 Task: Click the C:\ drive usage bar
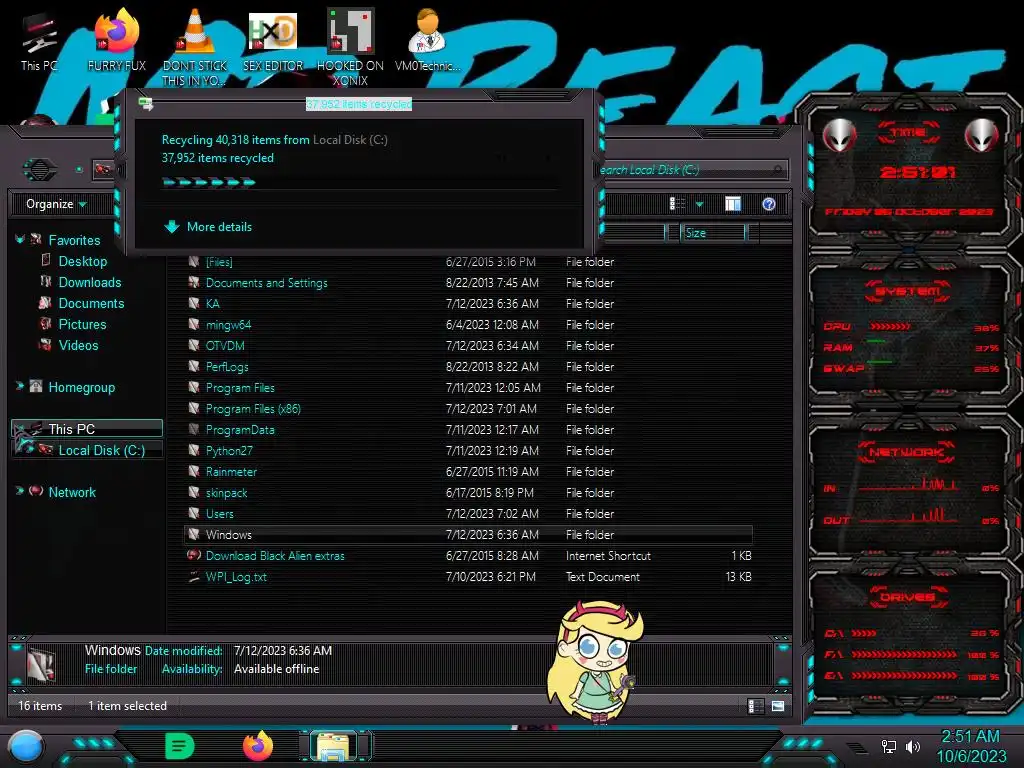click(863, 633)
